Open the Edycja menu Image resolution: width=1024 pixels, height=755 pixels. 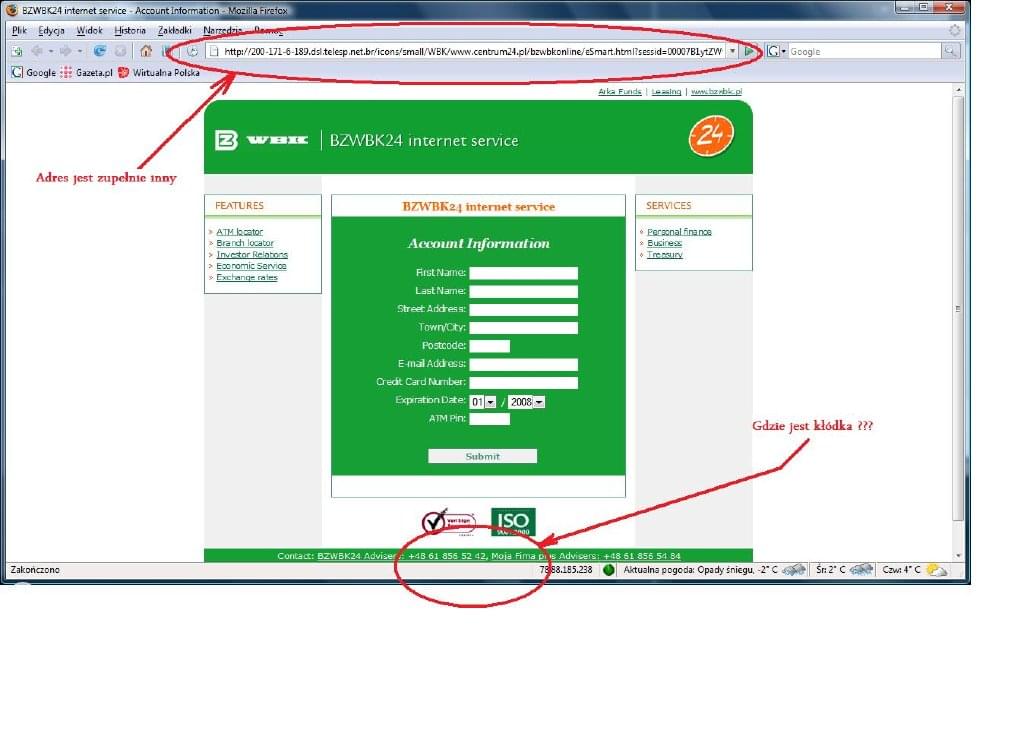(51, 30)
